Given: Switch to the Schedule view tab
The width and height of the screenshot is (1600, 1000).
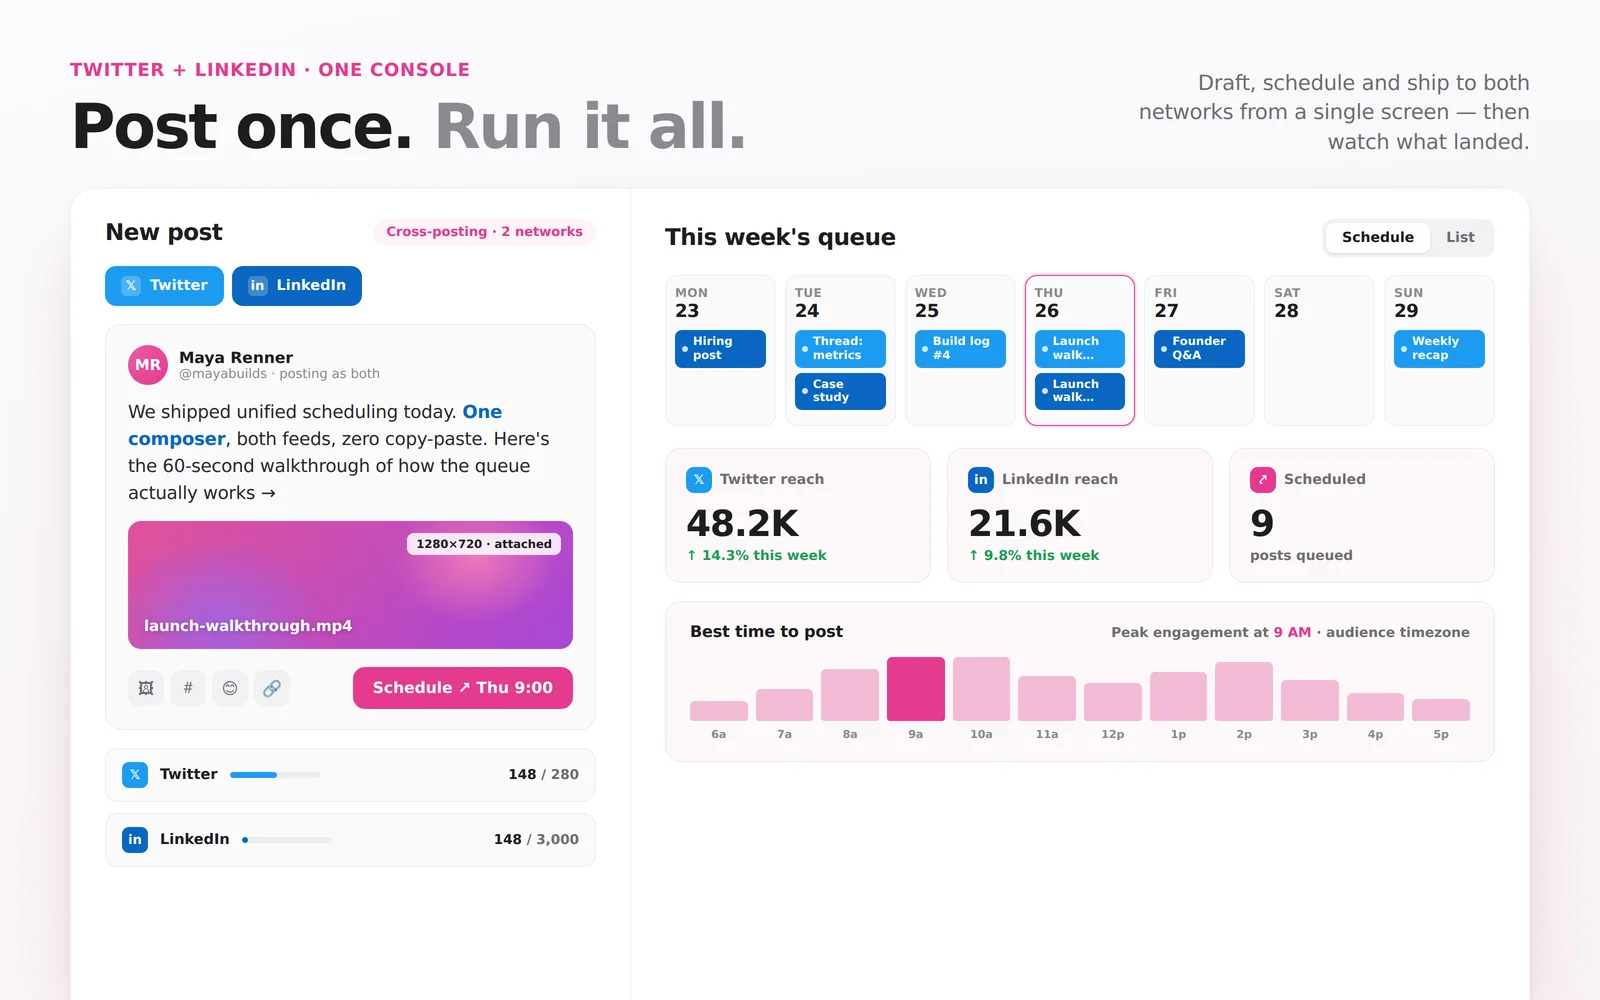Looking at the screenshot, I should [1377, 237].
